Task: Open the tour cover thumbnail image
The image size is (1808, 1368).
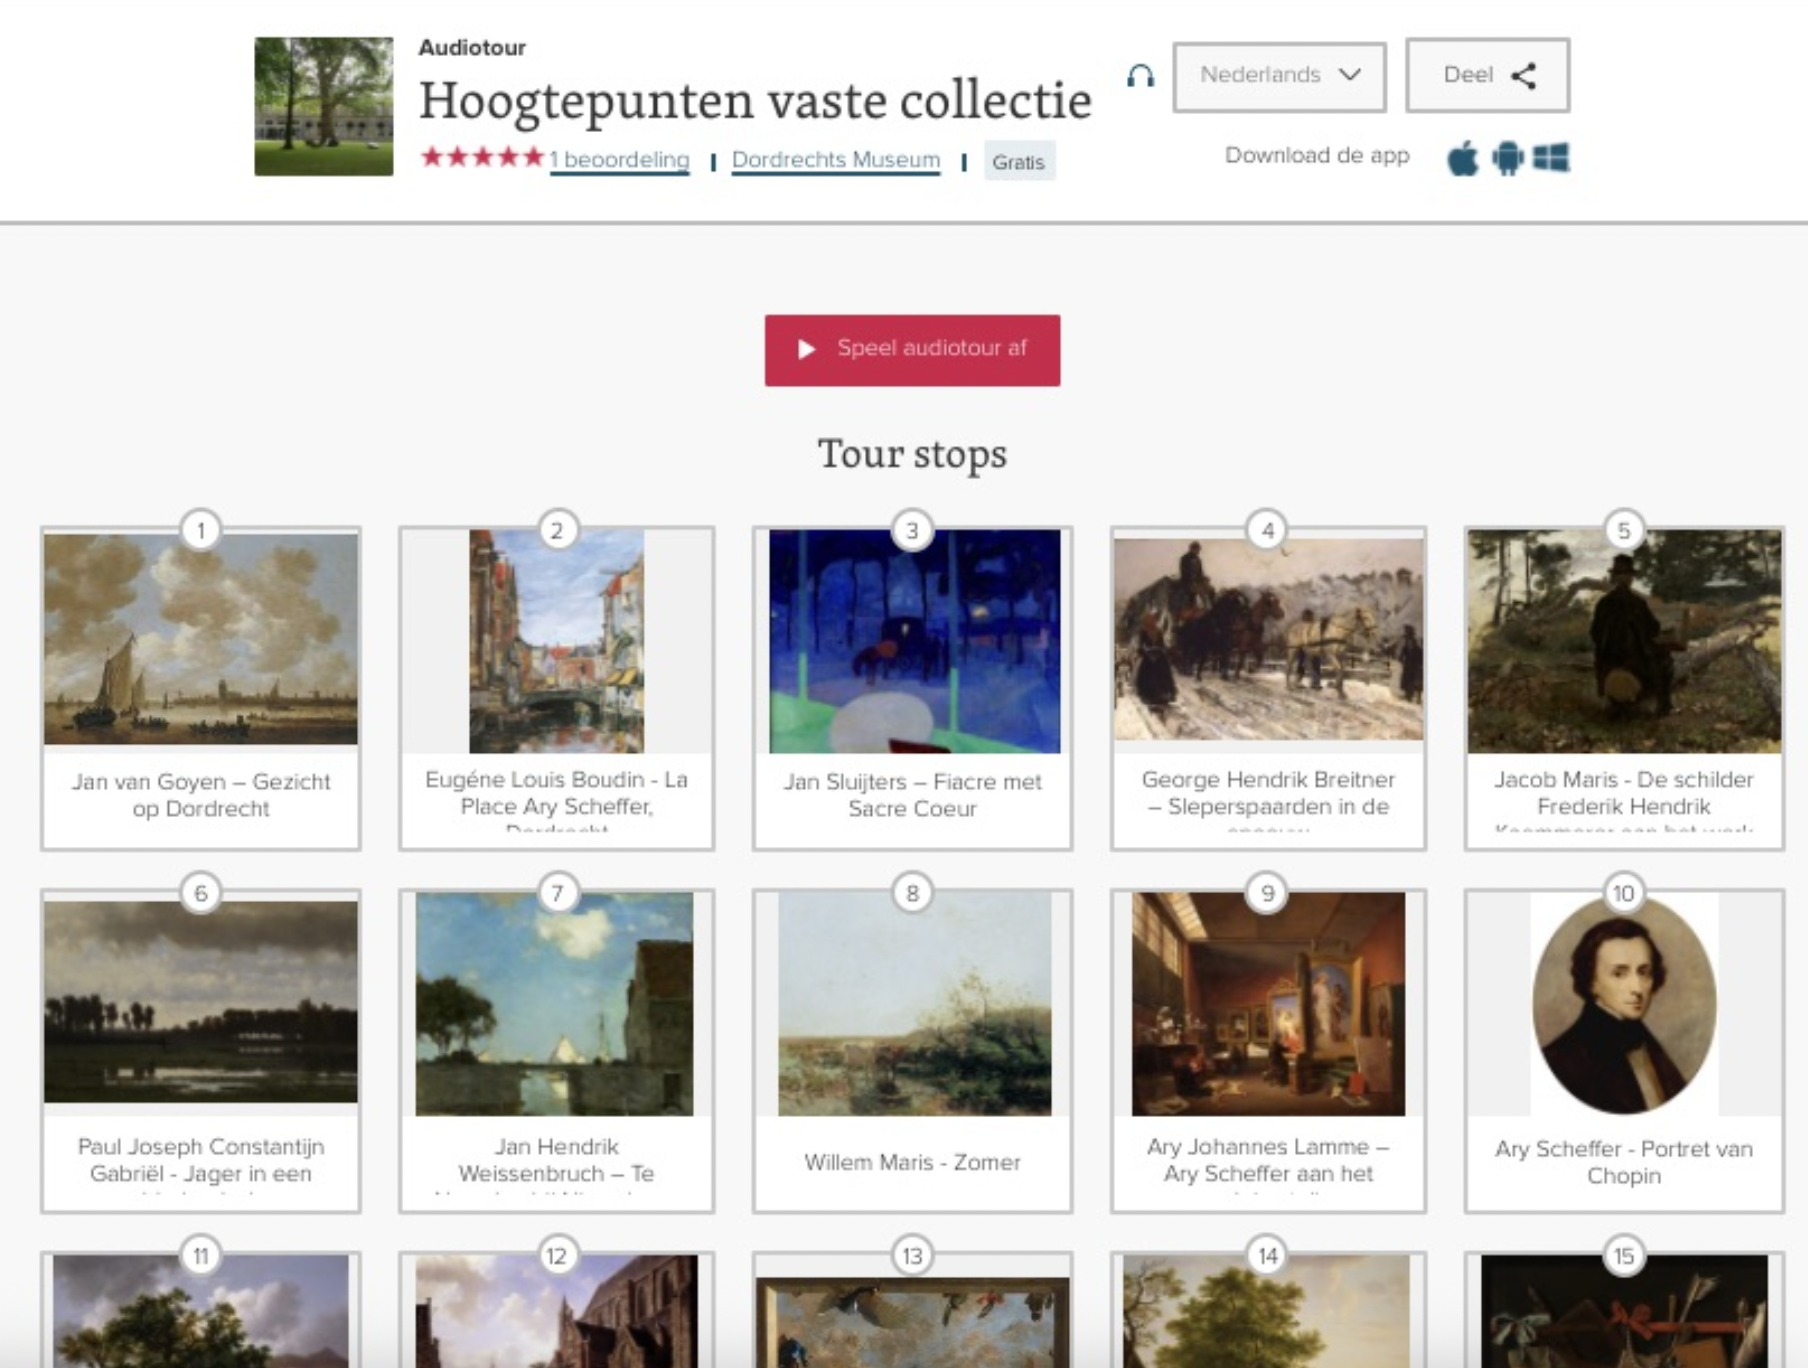Action: pos(324,107)
